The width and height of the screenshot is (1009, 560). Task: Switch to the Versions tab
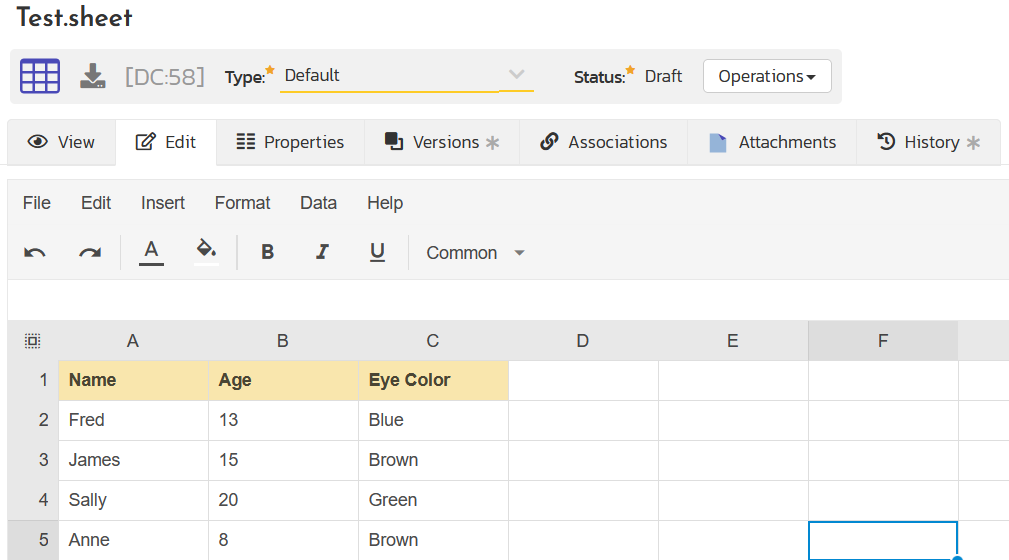click(x=442, y=142)
